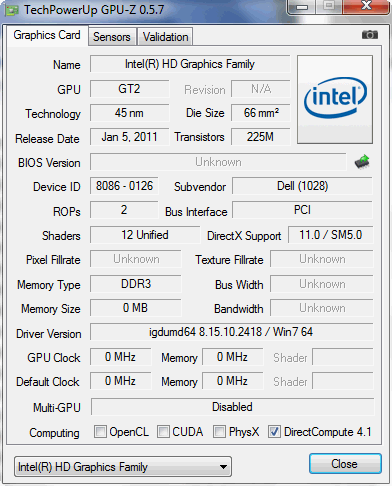Click the BIOS save chip icon
Viewport: 392px width, 486px height.
click(x=362, y=161)
